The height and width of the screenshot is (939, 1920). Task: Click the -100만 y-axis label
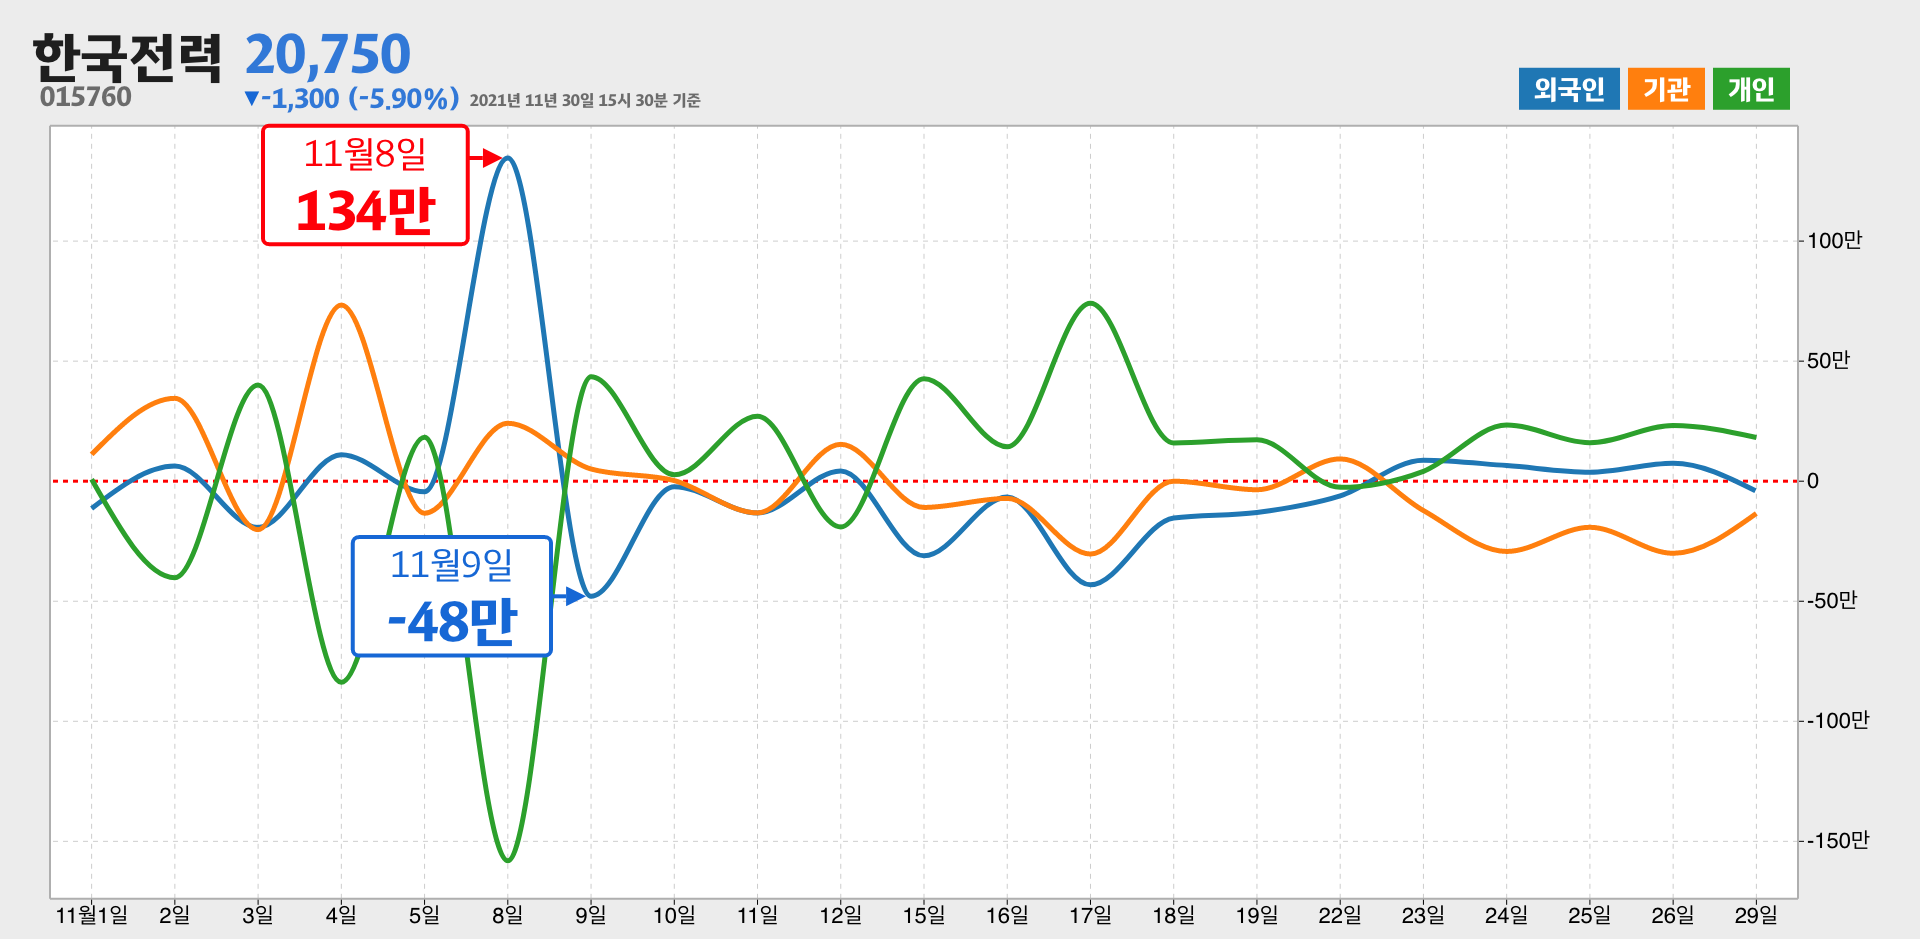click(1837, 721)
